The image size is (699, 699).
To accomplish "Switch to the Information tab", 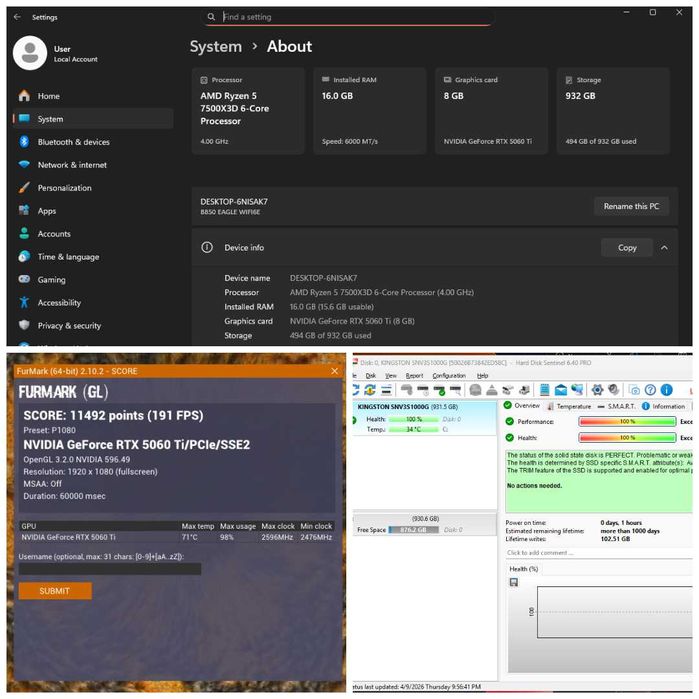I will coord(664,406).
